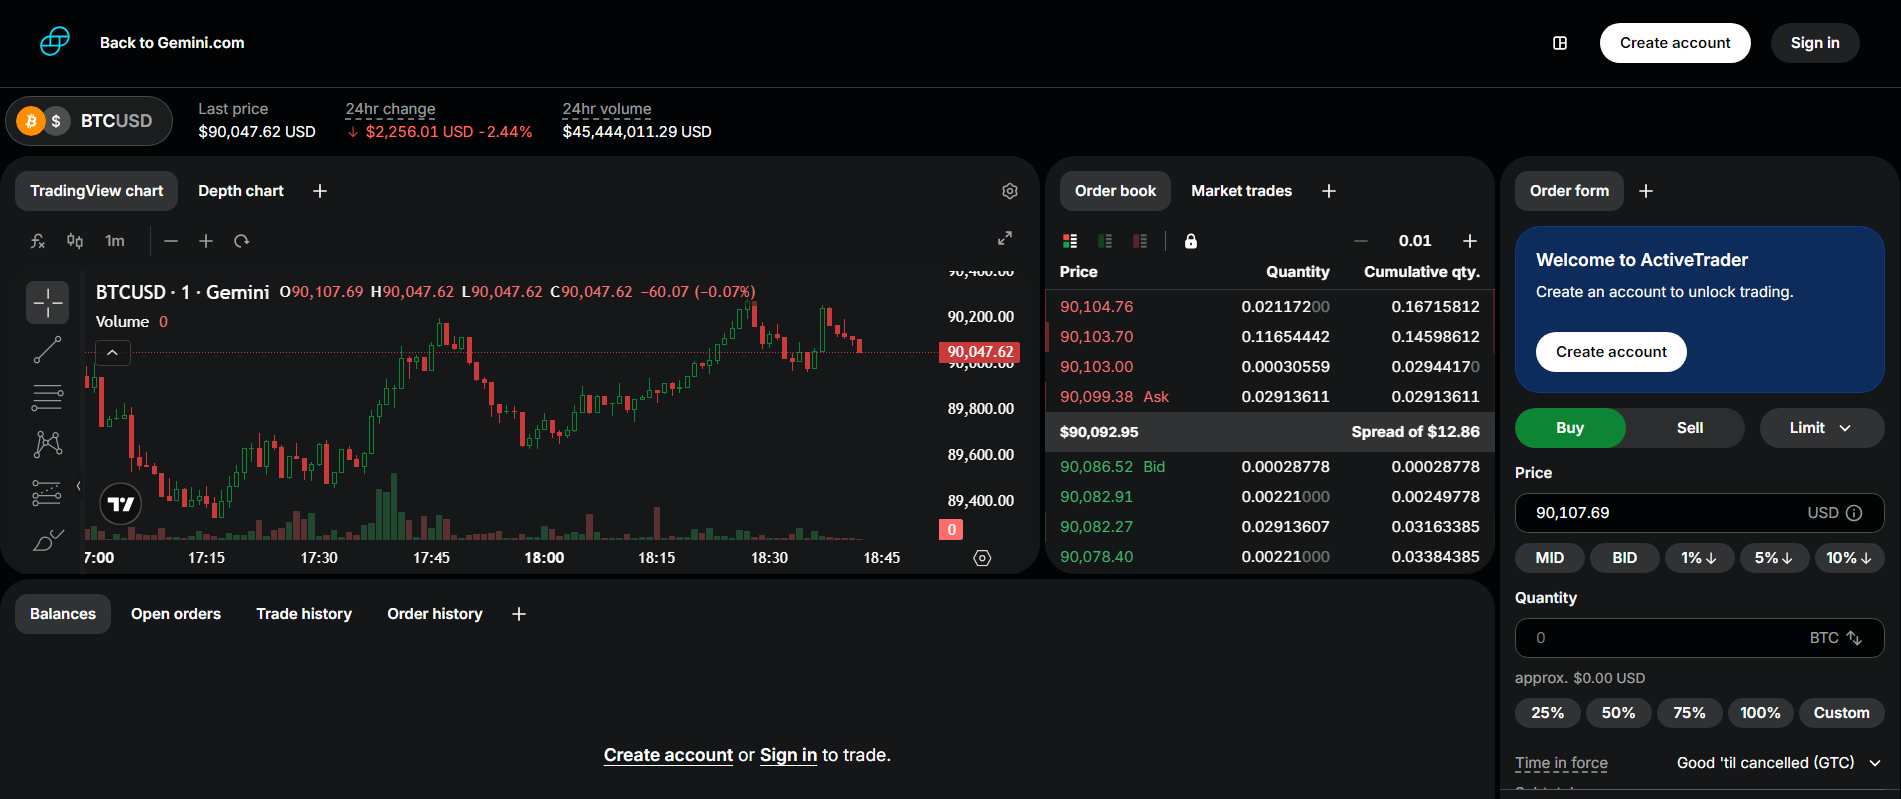Open the Limit order type dropdown
Screen dimensions: 1901x799
pos(1821,428)
